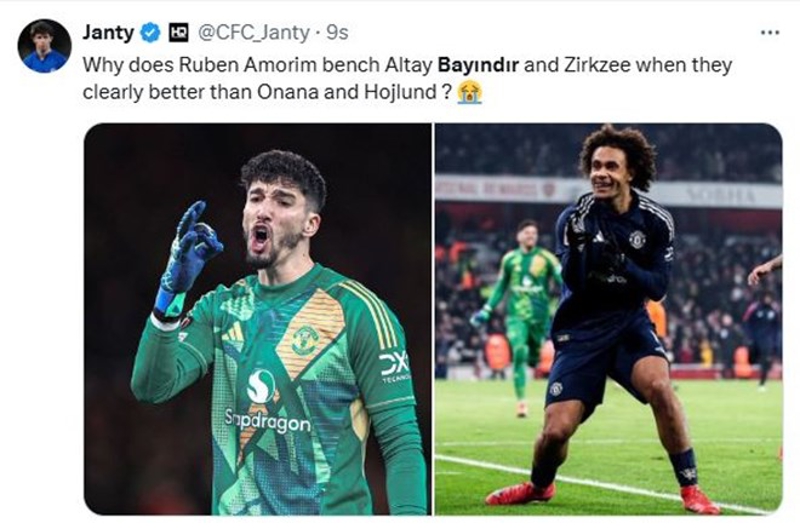Click the crying emoji in the tweet
This screenshot has width=800, height=529.
[470, 92]
